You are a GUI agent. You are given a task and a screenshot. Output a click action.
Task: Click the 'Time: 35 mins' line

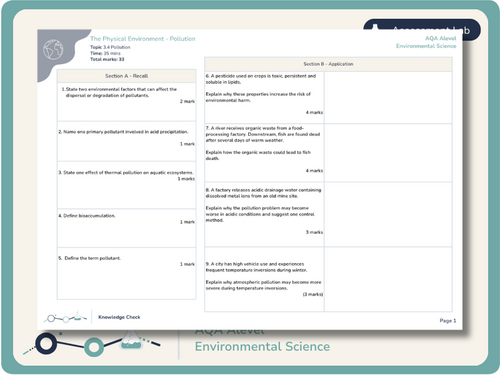point(105,53)
